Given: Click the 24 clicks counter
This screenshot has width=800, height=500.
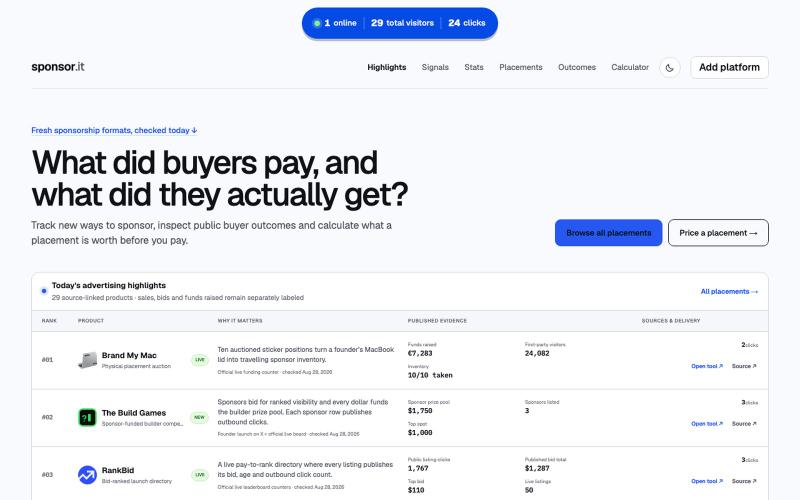Looking at the screenshot, I should 467,23.
